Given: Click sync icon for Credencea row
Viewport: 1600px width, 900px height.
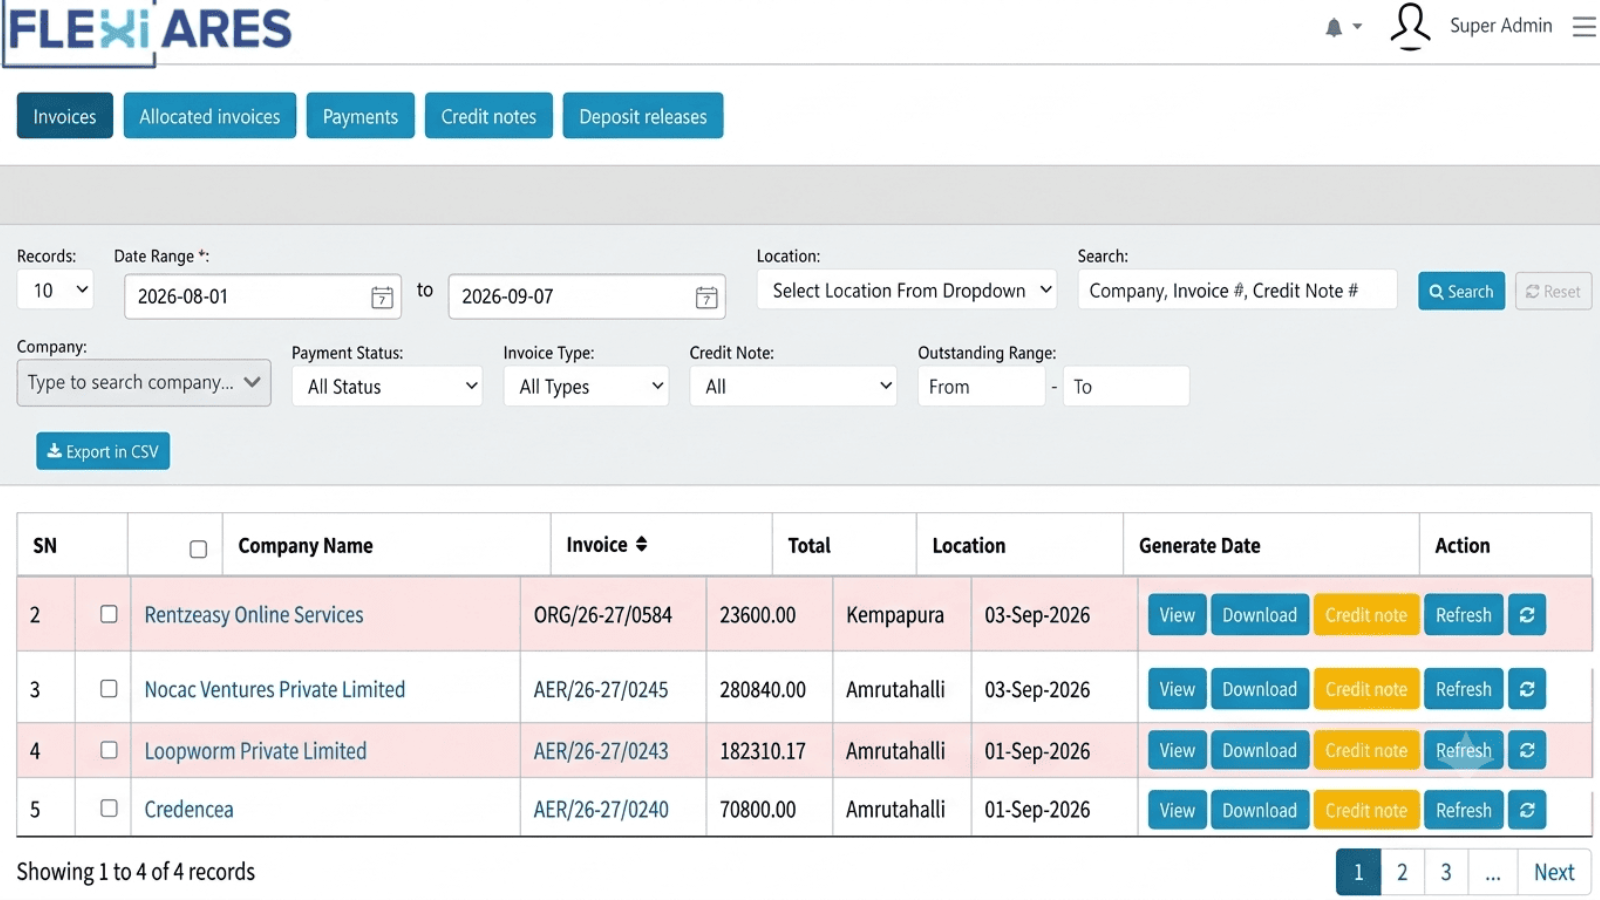Looking at the screenshot, I should pyautogui.click(x=1527, y=810).
